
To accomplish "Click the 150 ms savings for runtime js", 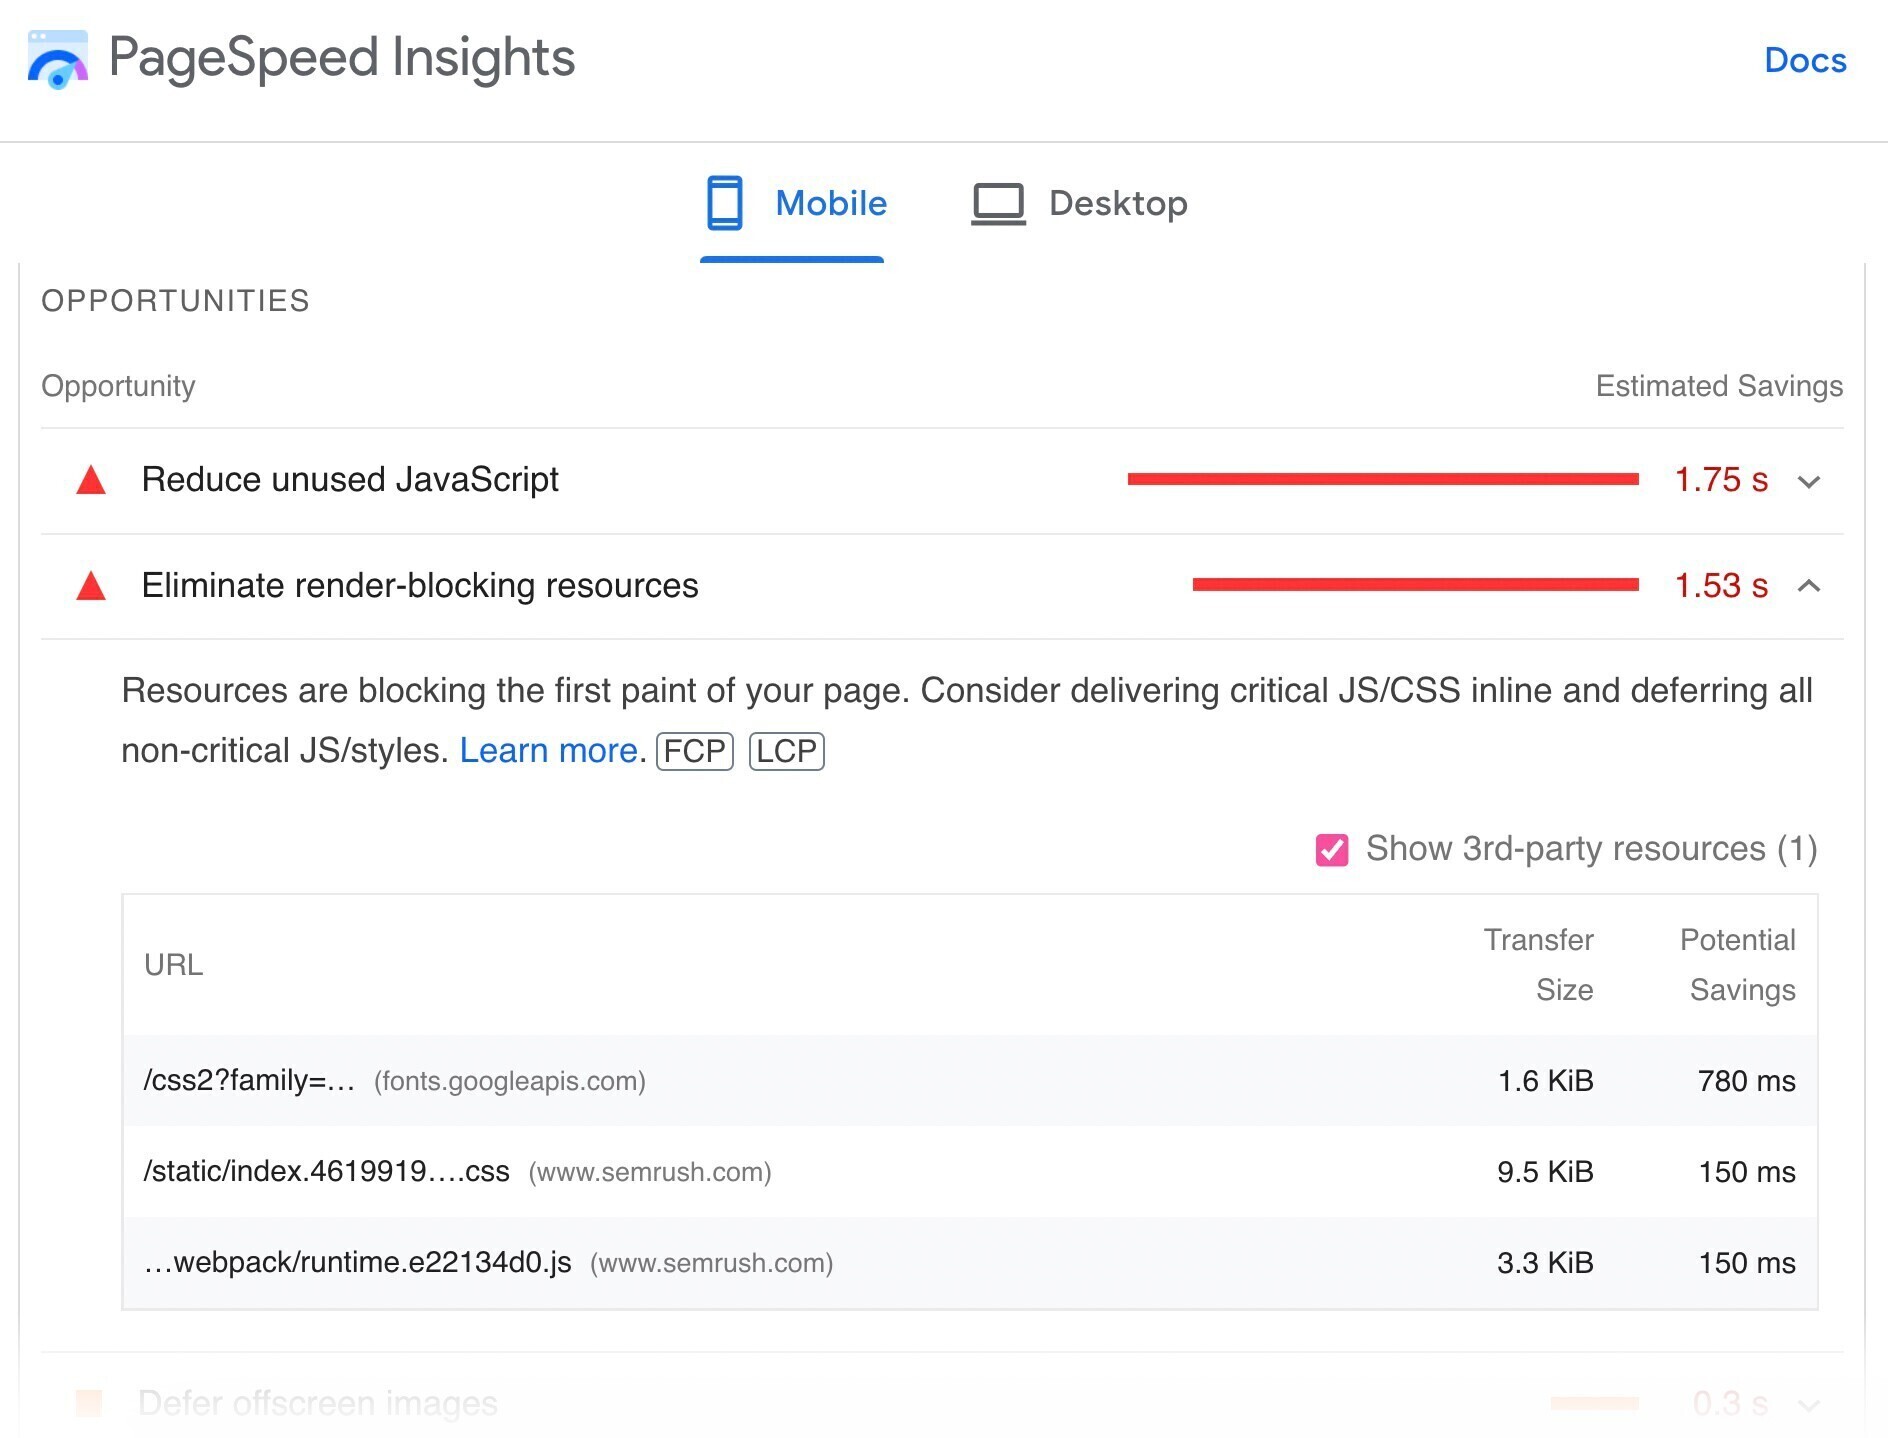I will pos(1747,1263).
